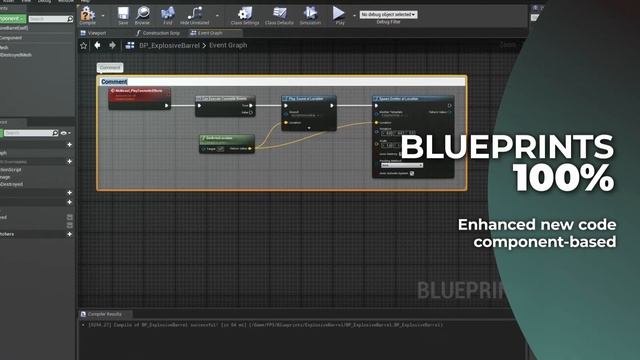Click the favorite star icon in graph header
Image resolution: width=640 pixels, height=360 pixels.
click(x=84, y=46)
